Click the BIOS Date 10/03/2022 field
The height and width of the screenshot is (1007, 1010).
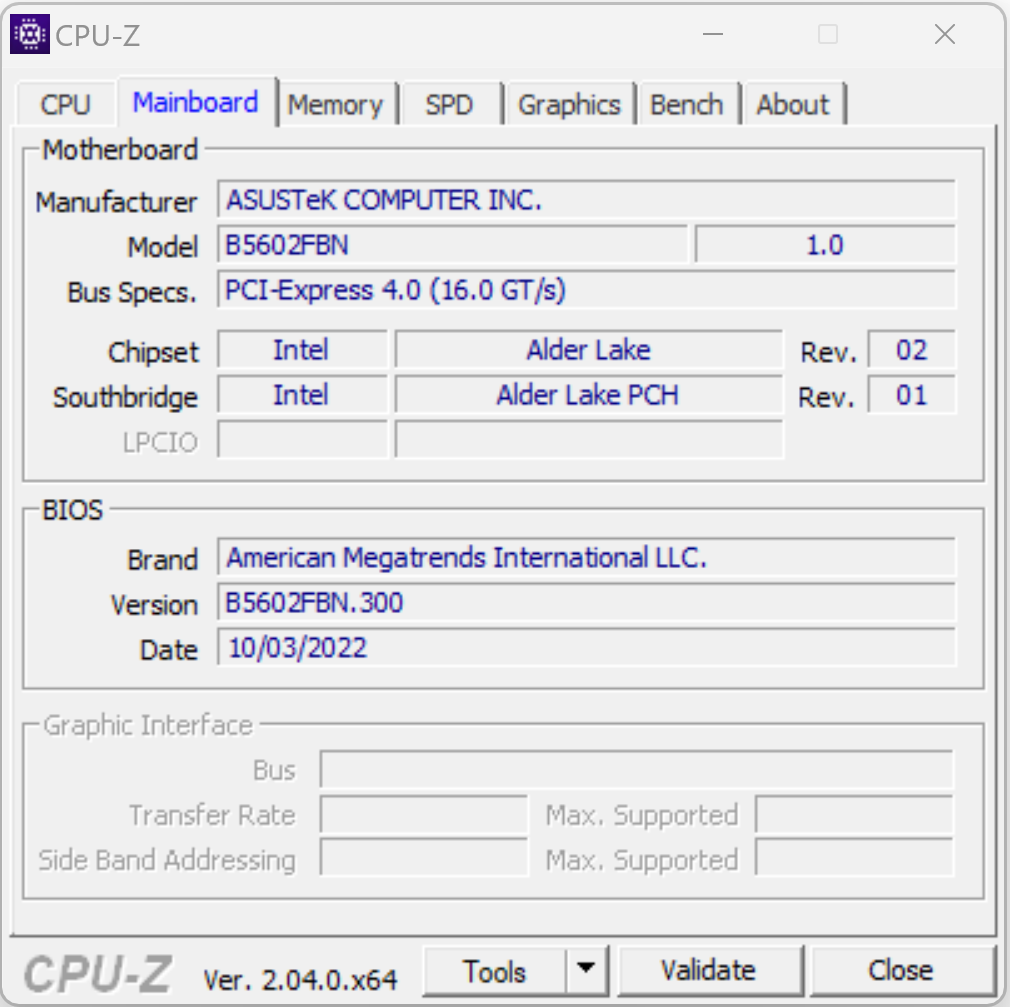[586, 647]
